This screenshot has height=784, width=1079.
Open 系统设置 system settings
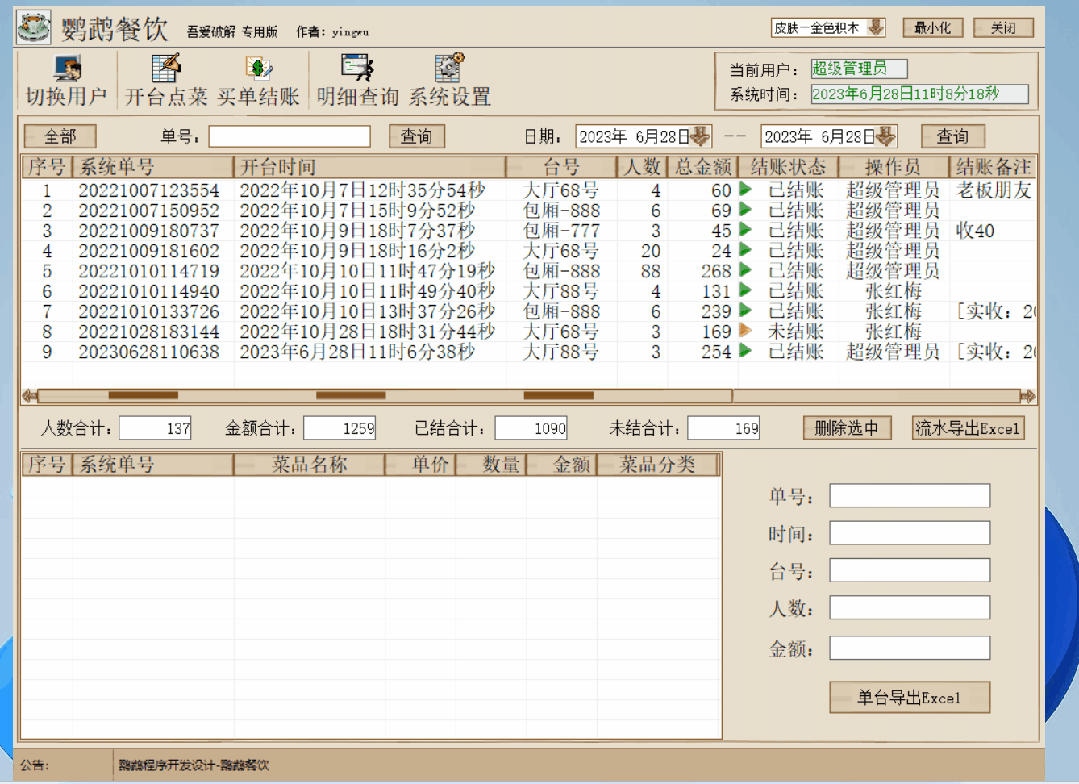click(x=449, y=81)
